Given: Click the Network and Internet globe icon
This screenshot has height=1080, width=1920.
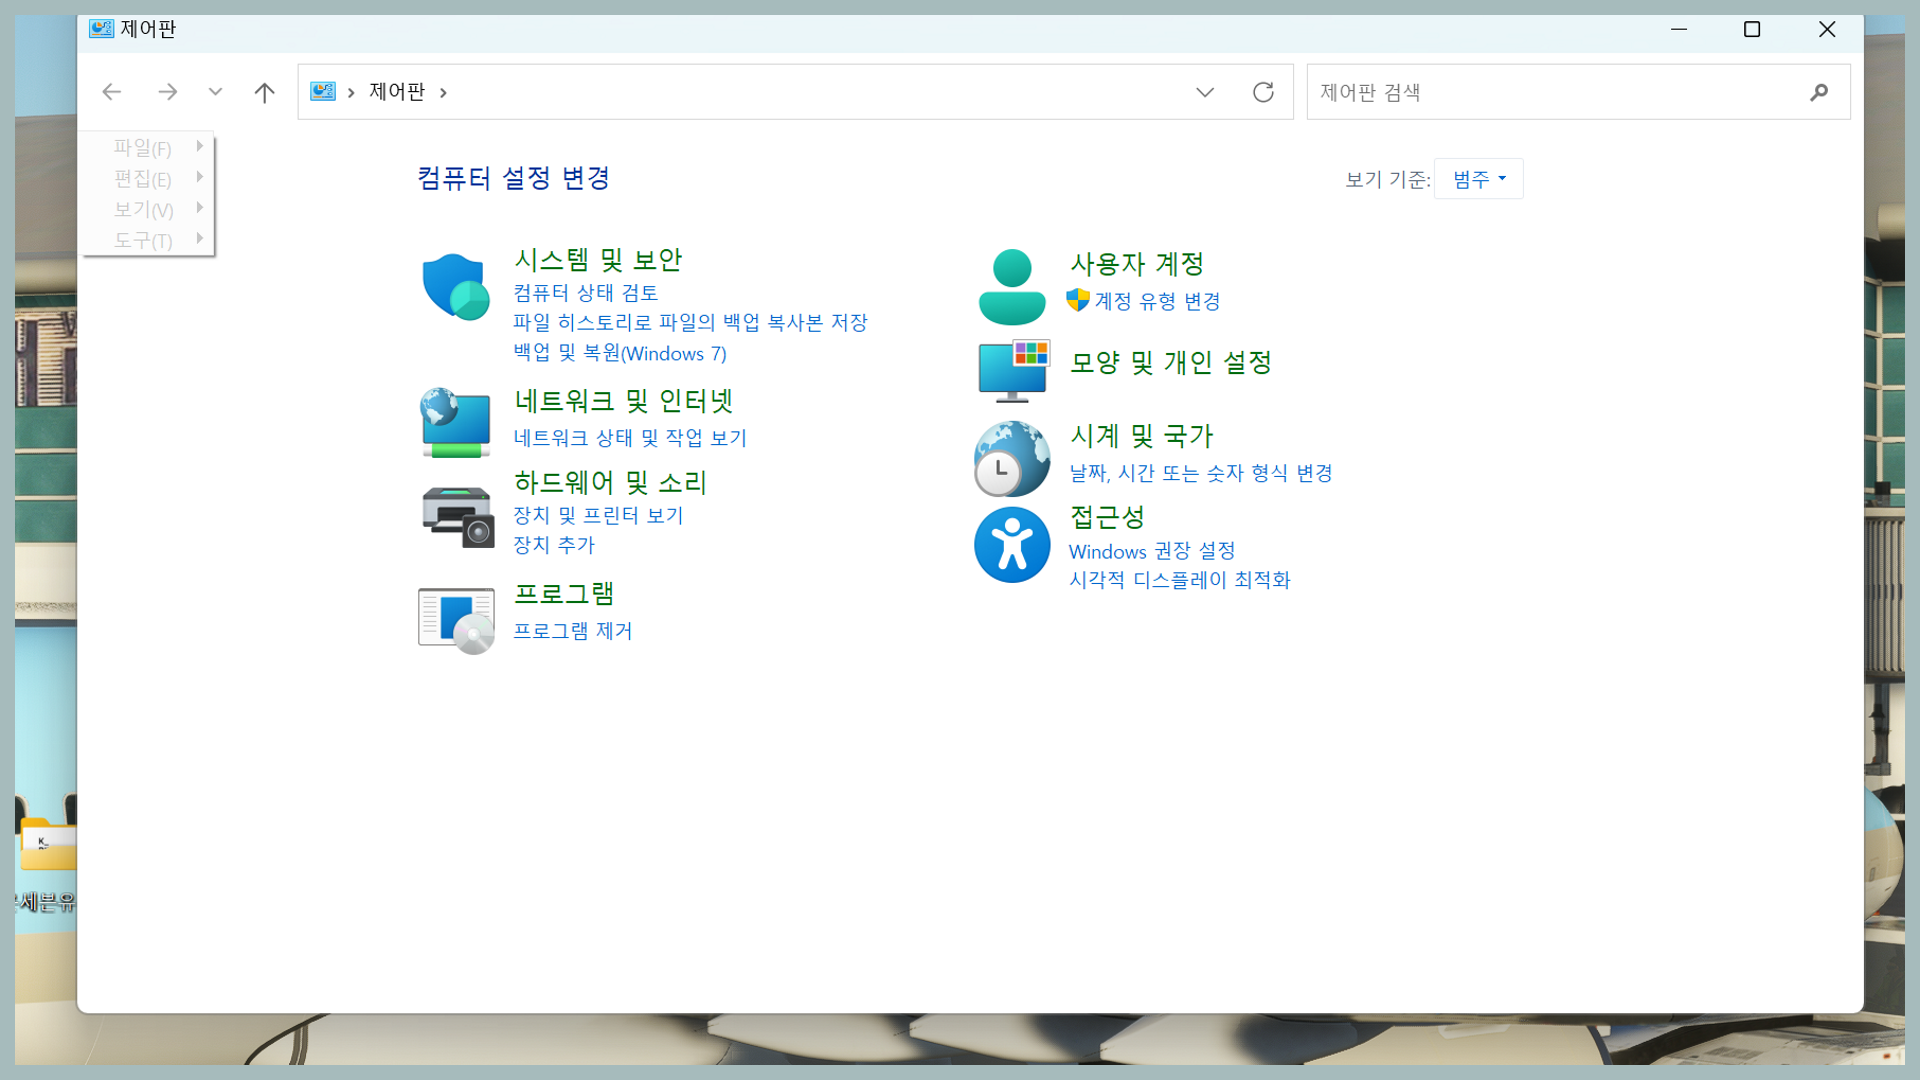Looking at the screenshot, I should pos(456,423).
